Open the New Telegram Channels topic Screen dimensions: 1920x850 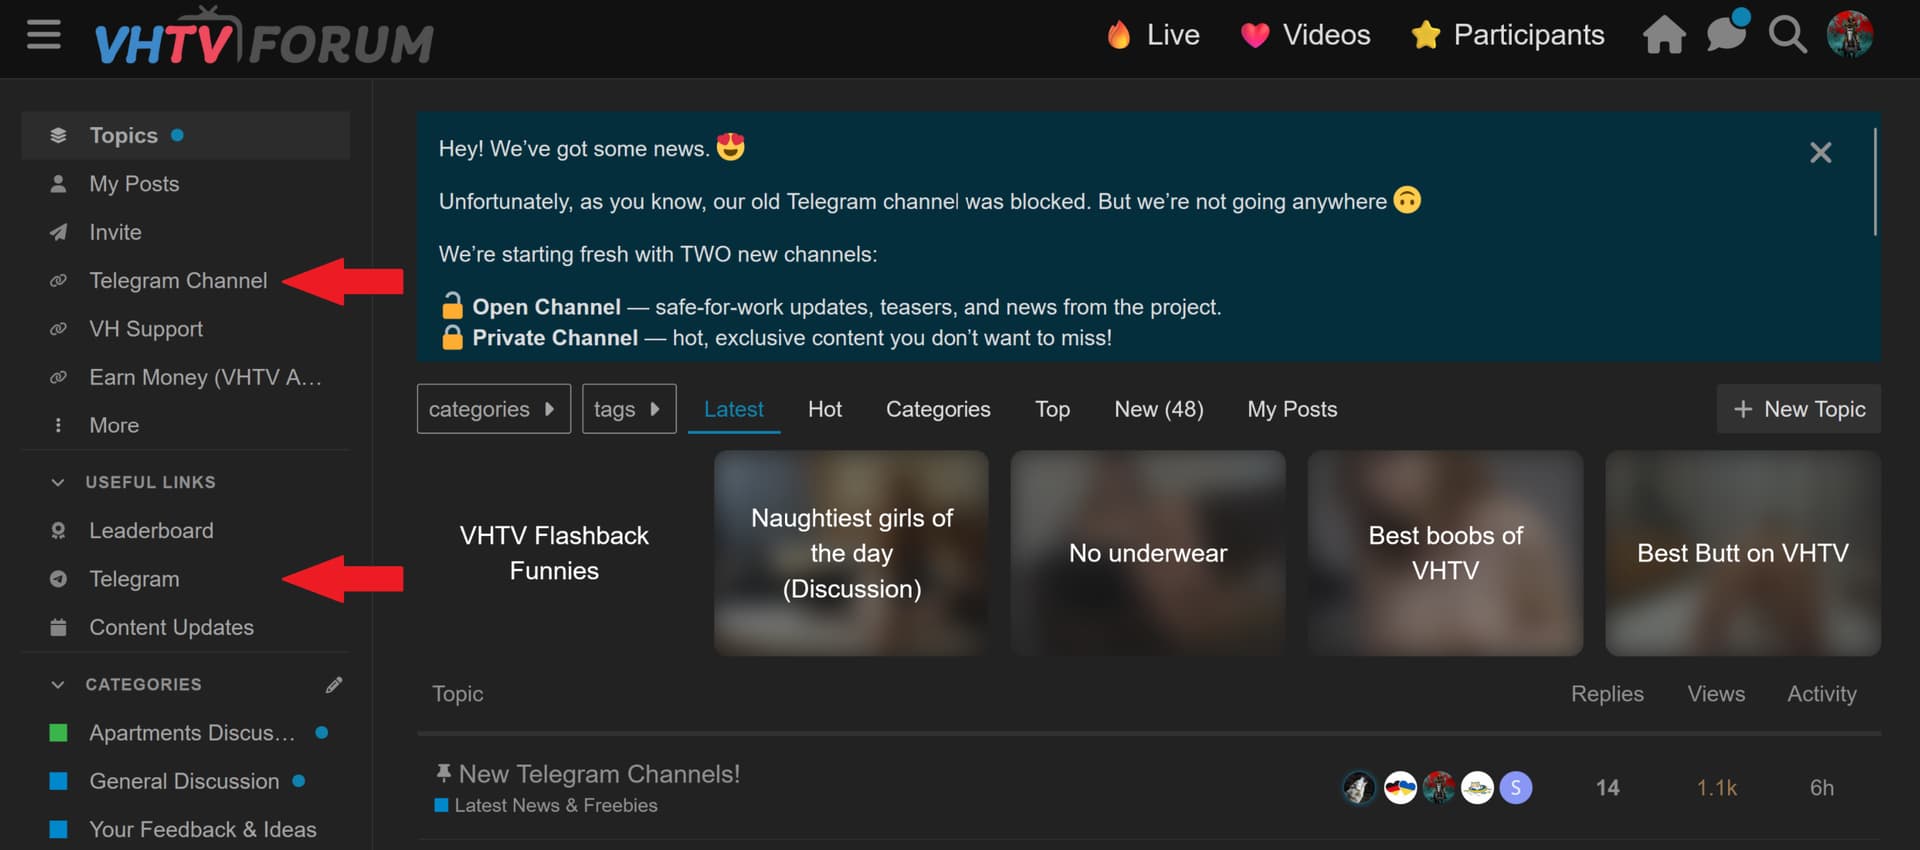click(599, 774)
